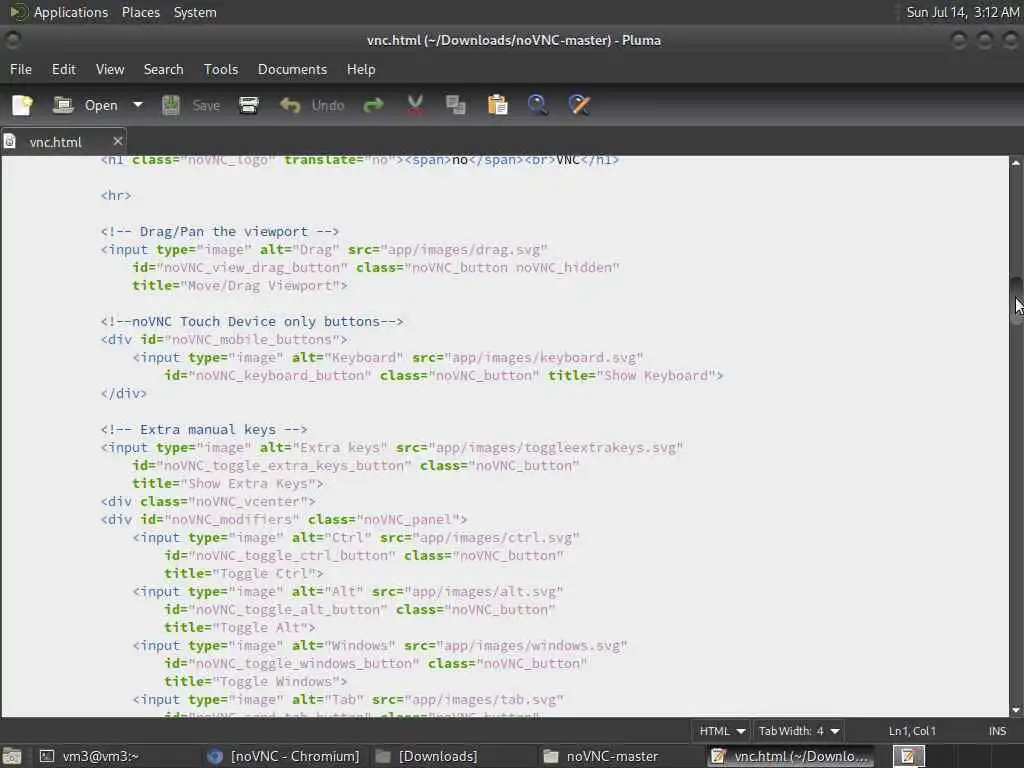The image size is (1024, 768).
Task: Click the noVNC Touch Device only buttons comment
Action: tap(252, 322)
